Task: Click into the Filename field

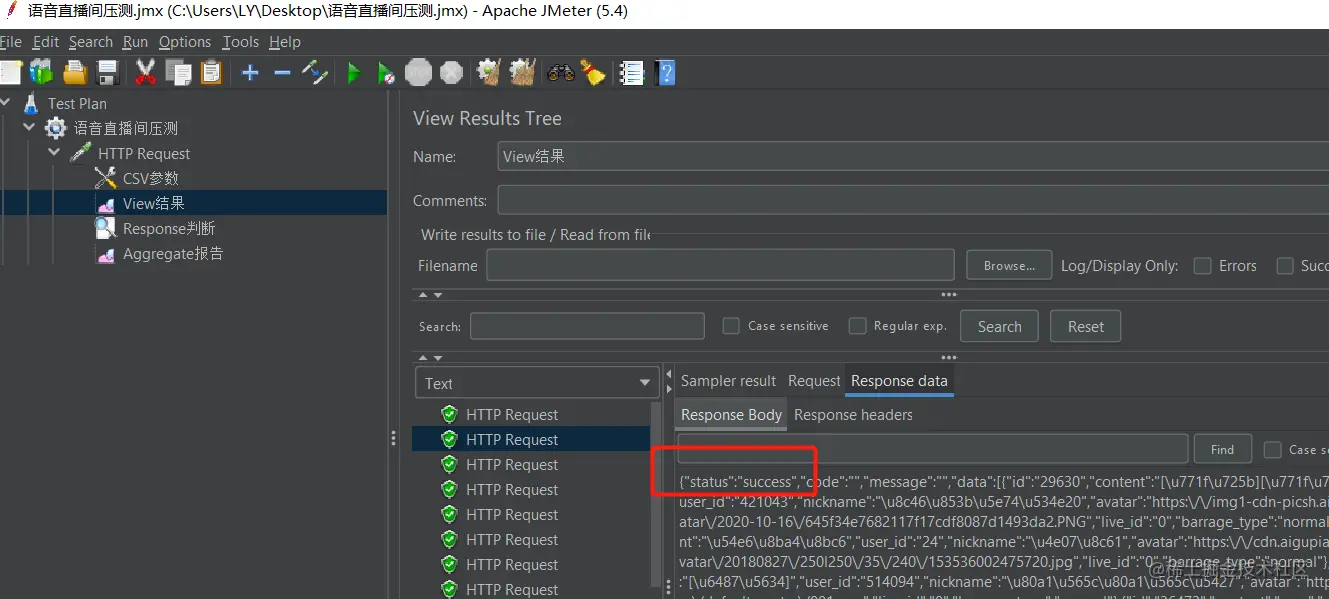Action: [720, 265]
